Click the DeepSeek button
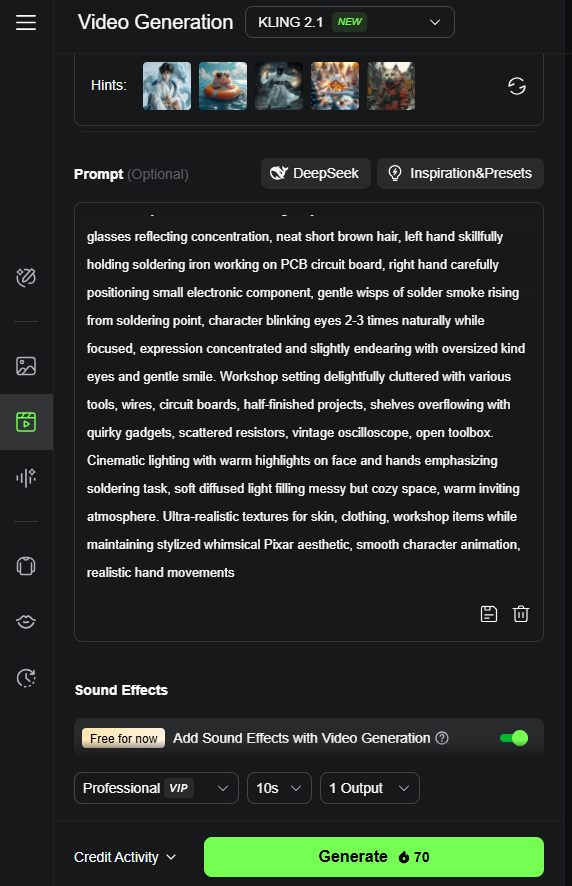The image size is (572, 886). tap(315, 173)
